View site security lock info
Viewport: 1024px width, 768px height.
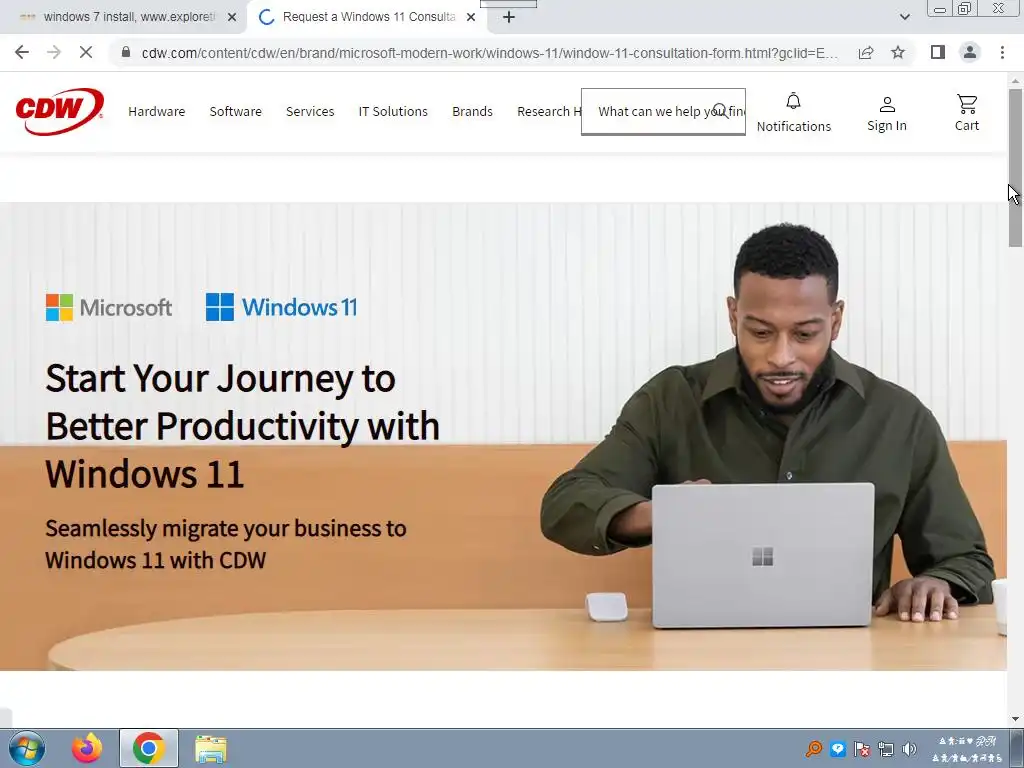[126, 52]
